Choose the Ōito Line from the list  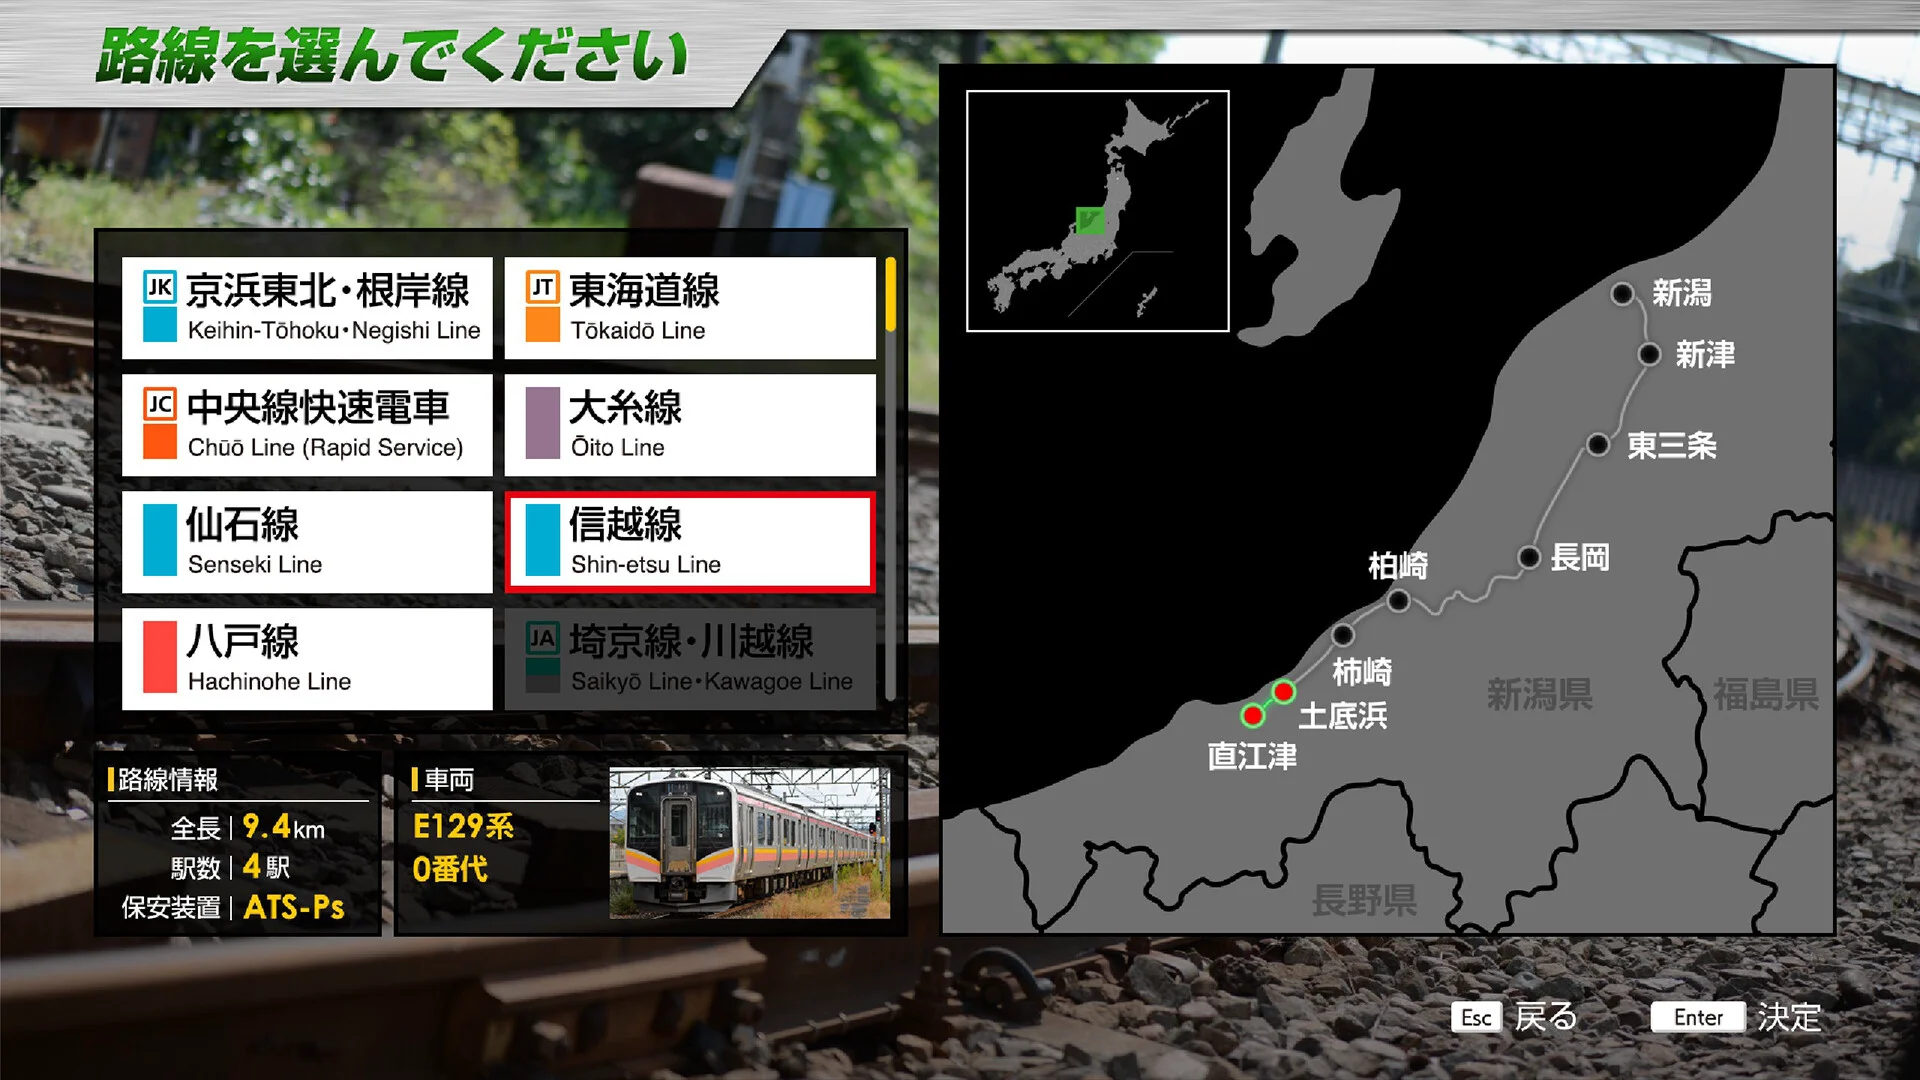pyautogui.click(x=690, y=425)
